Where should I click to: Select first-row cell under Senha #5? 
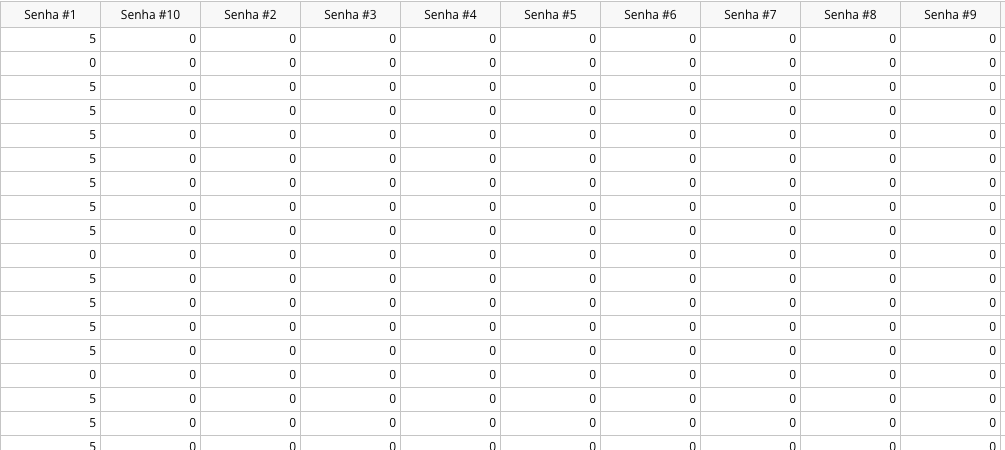point(551,39)
